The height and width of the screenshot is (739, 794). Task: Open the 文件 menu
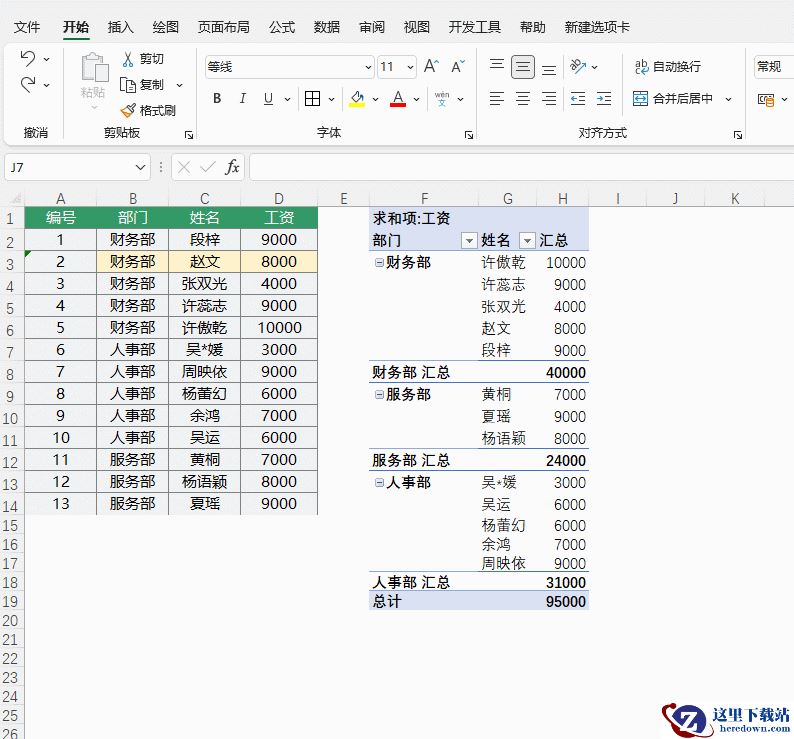[27, 27]
